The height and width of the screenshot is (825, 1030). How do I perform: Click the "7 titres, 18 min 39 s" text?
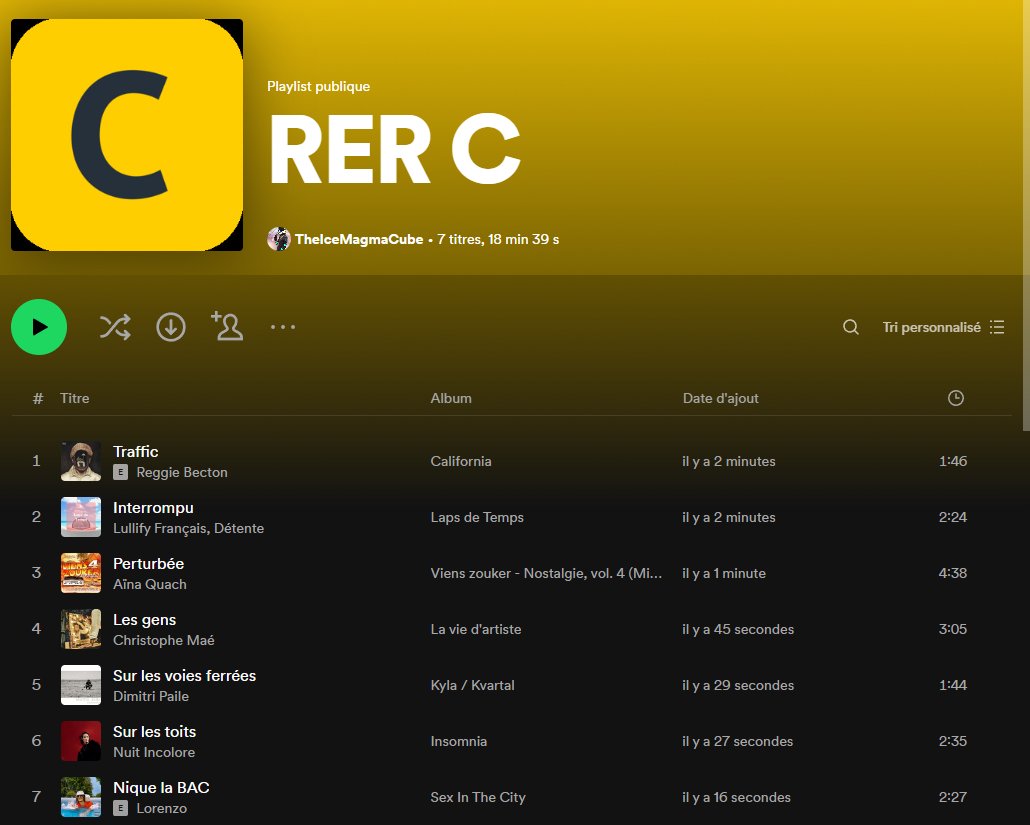(498, 239)
